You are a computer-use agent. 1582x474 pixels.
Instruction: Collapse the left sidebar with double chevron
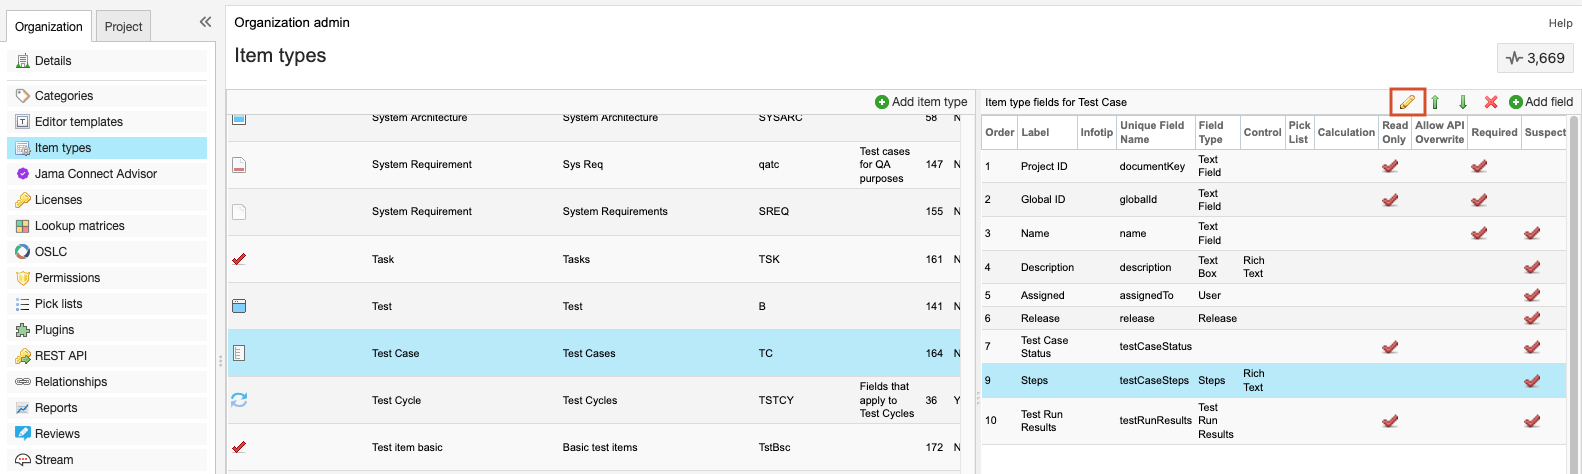tap(205, 21)
